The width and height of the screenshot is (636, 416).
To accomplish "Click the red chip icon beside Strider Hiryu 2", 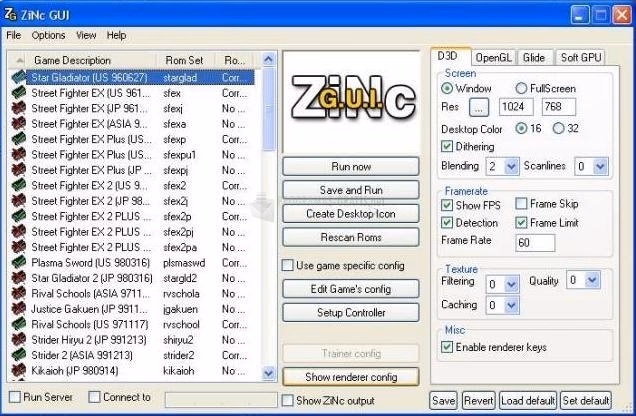I will click(x=19, y=339).
